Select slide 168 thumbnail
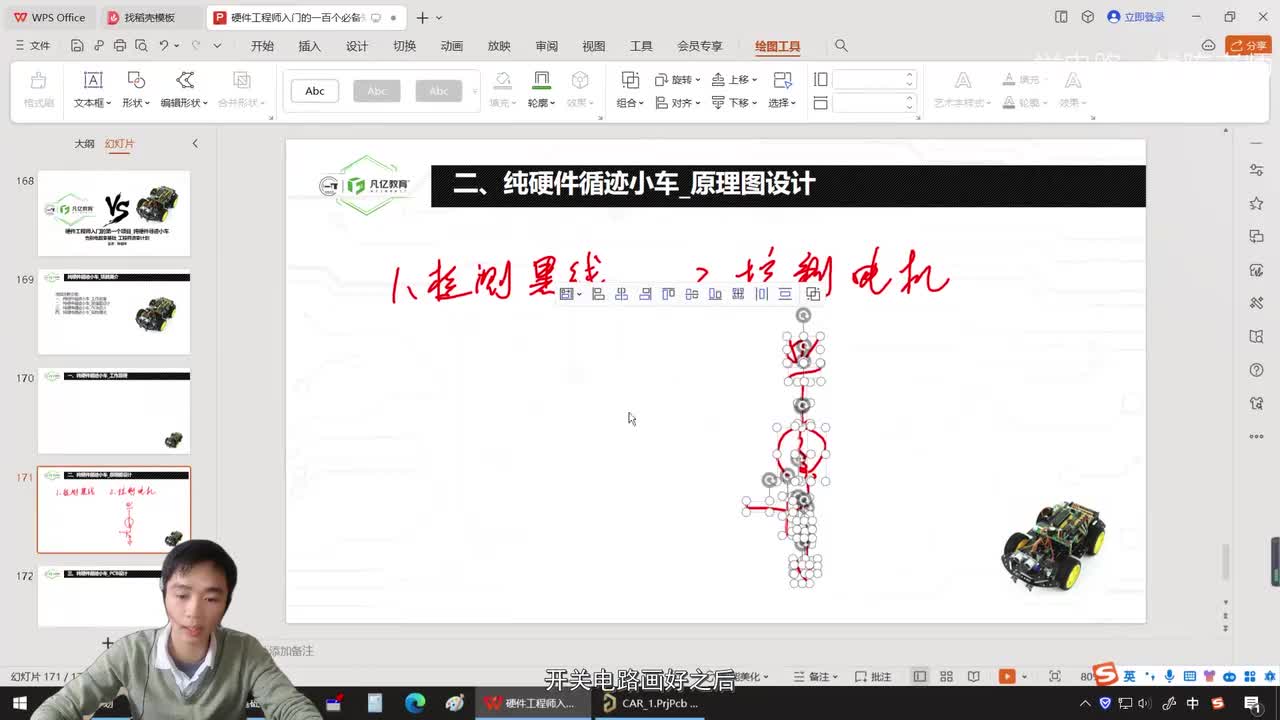 [114, 213]
